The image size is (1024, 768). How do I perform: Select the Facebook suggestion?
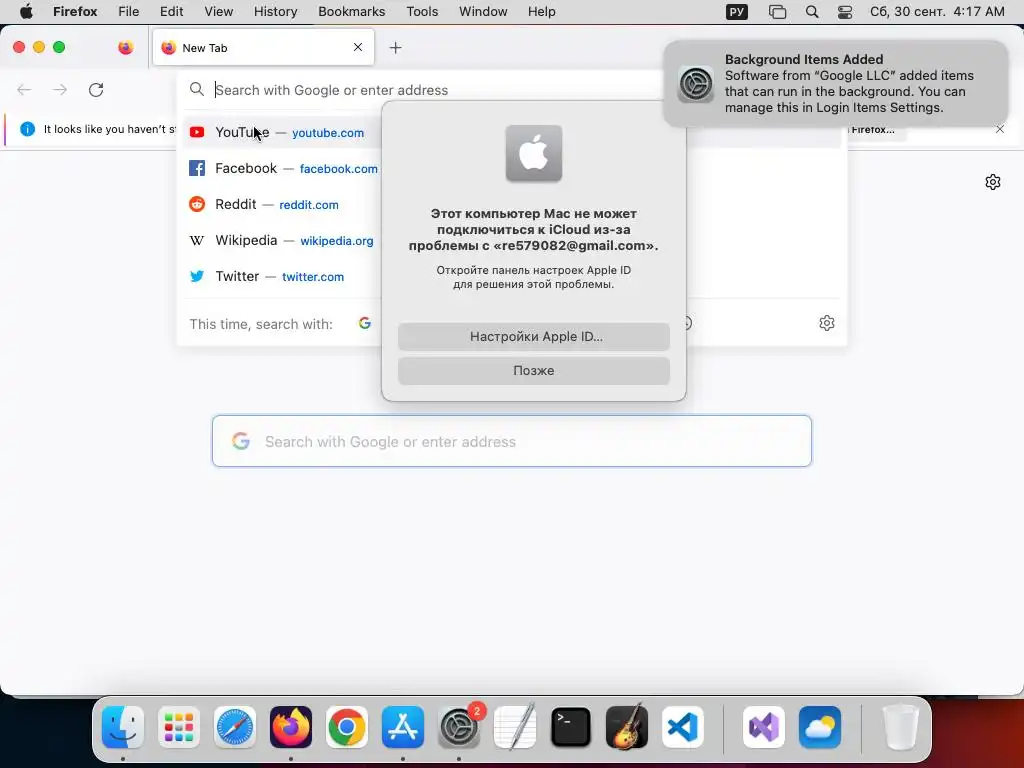(282, 168)
